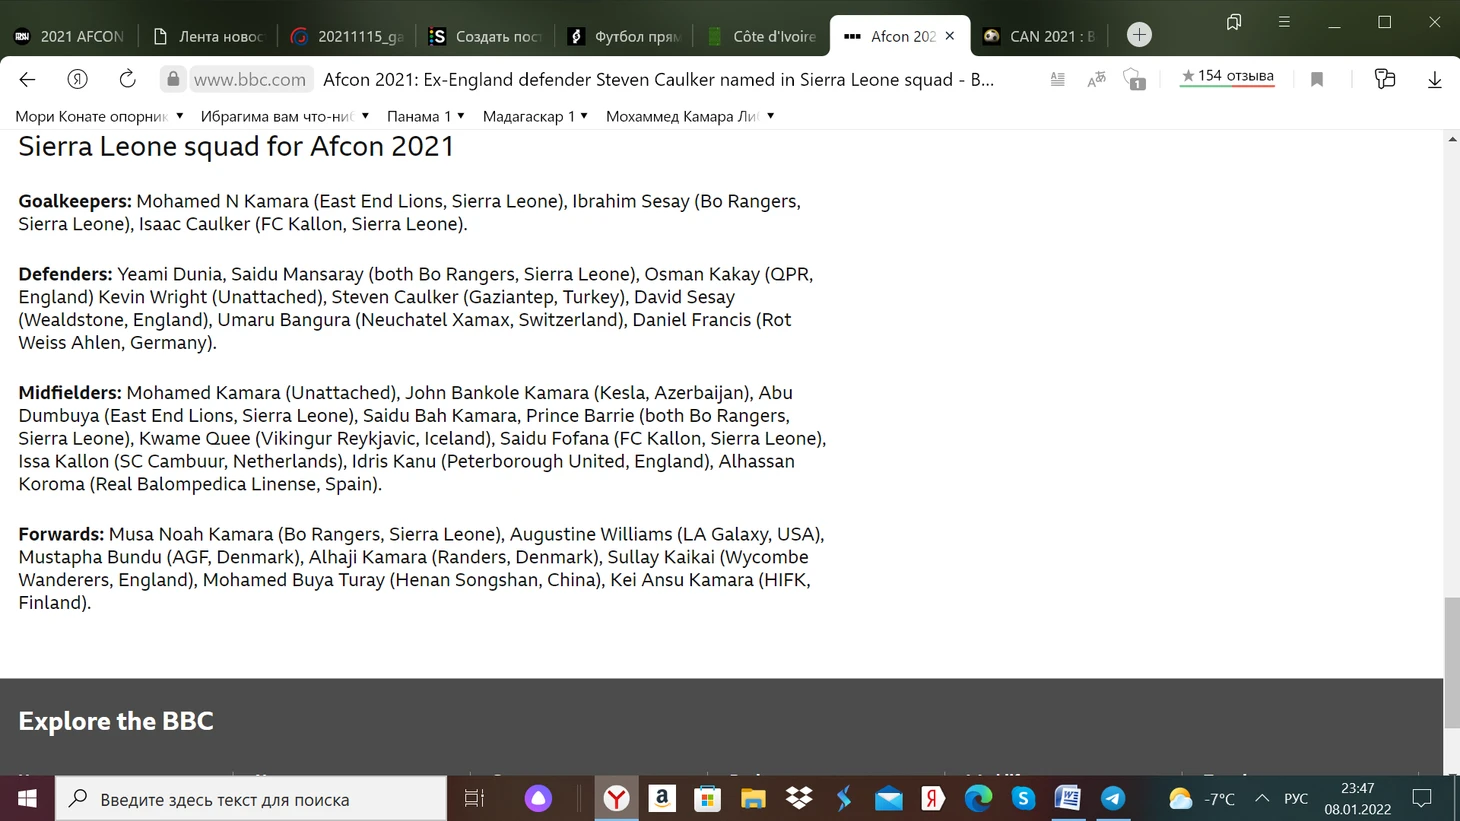The image size is (1460, 821).
Task: Open the new tab plus button
Action: click(x=1139, y=35)
